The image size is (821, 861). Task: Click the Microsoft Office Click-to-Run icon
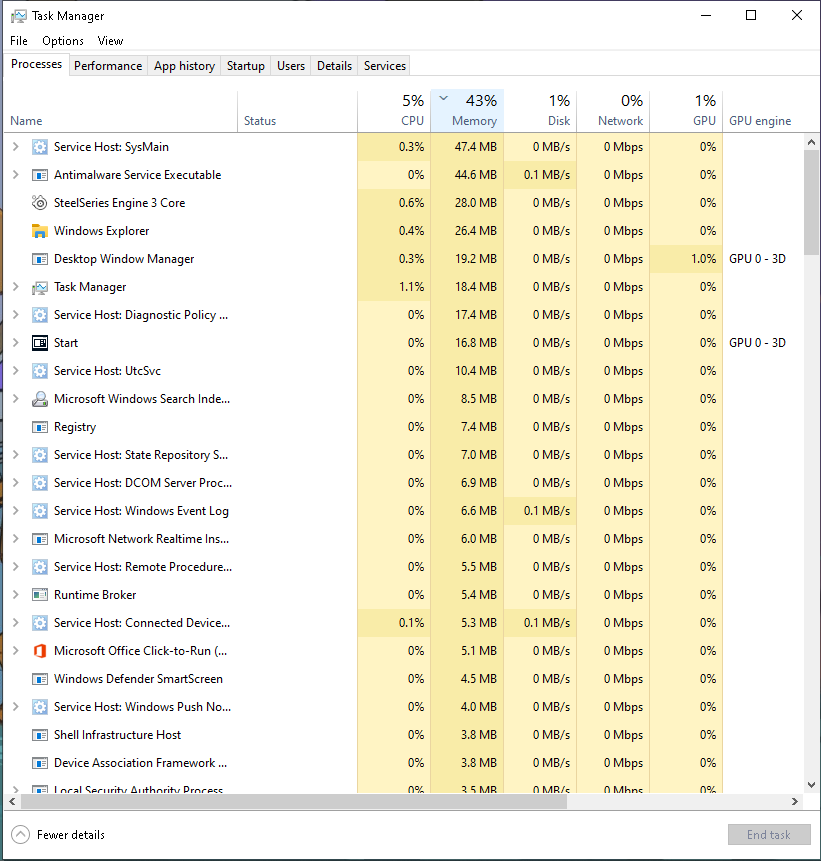coord(40,651)
